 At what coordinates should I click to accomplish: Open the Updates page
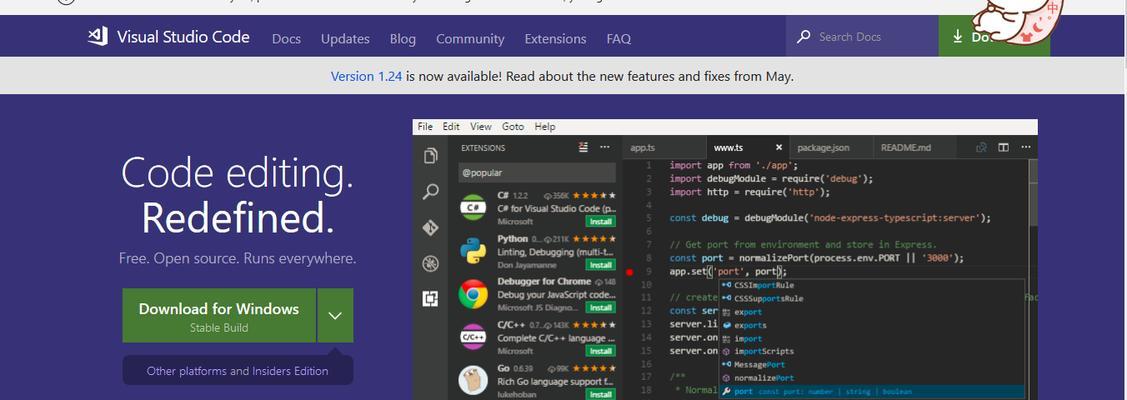pyautogui.click(x=345, y=39)
